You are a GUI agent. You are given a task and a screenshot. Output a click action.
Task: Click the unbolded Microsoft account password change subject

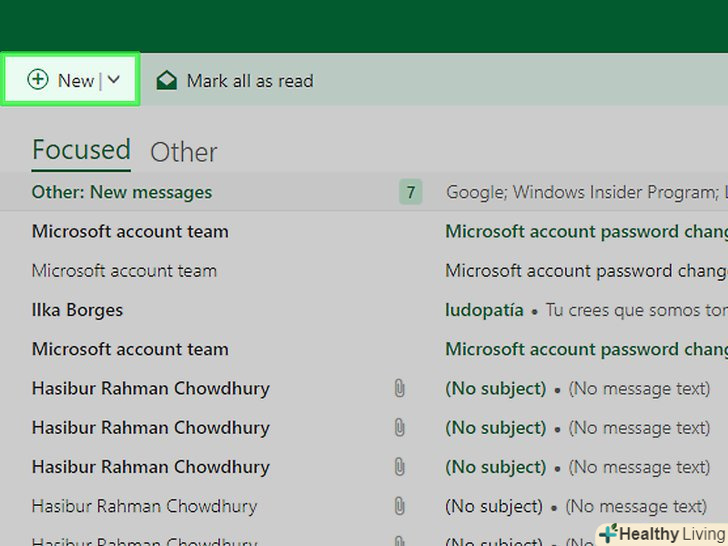point(585,270)
